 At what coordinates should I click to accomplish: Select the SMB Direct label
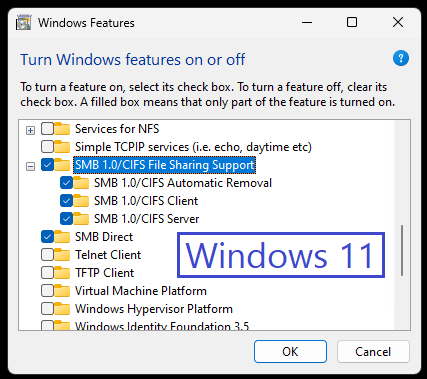104,237
